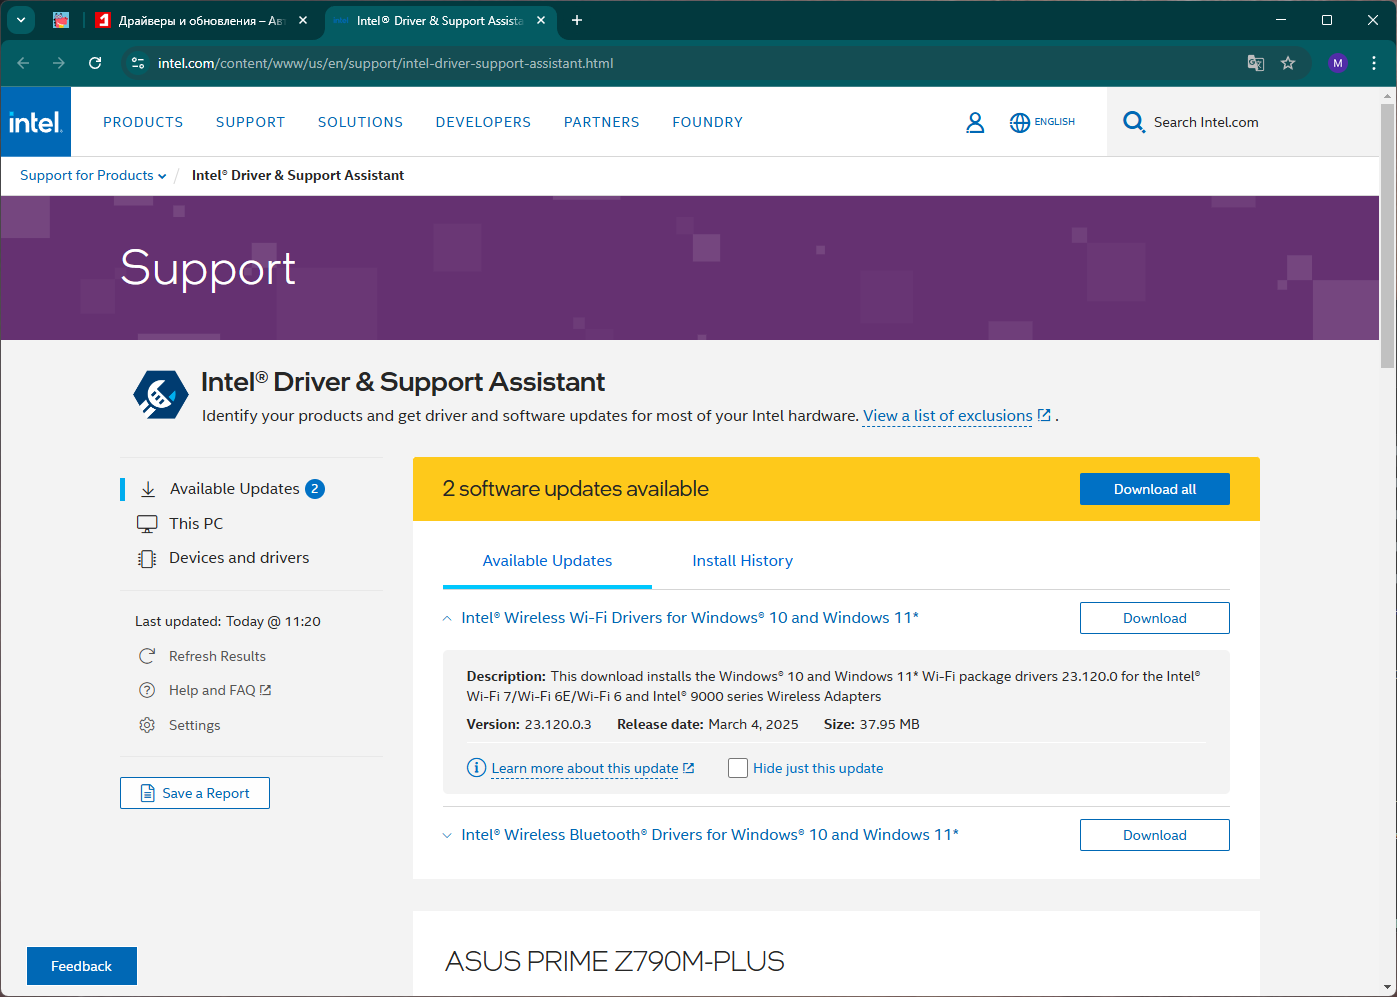Click the Refresh Results circular arrow icon
Screen dimensions: 1397x997
coord(147,656)
